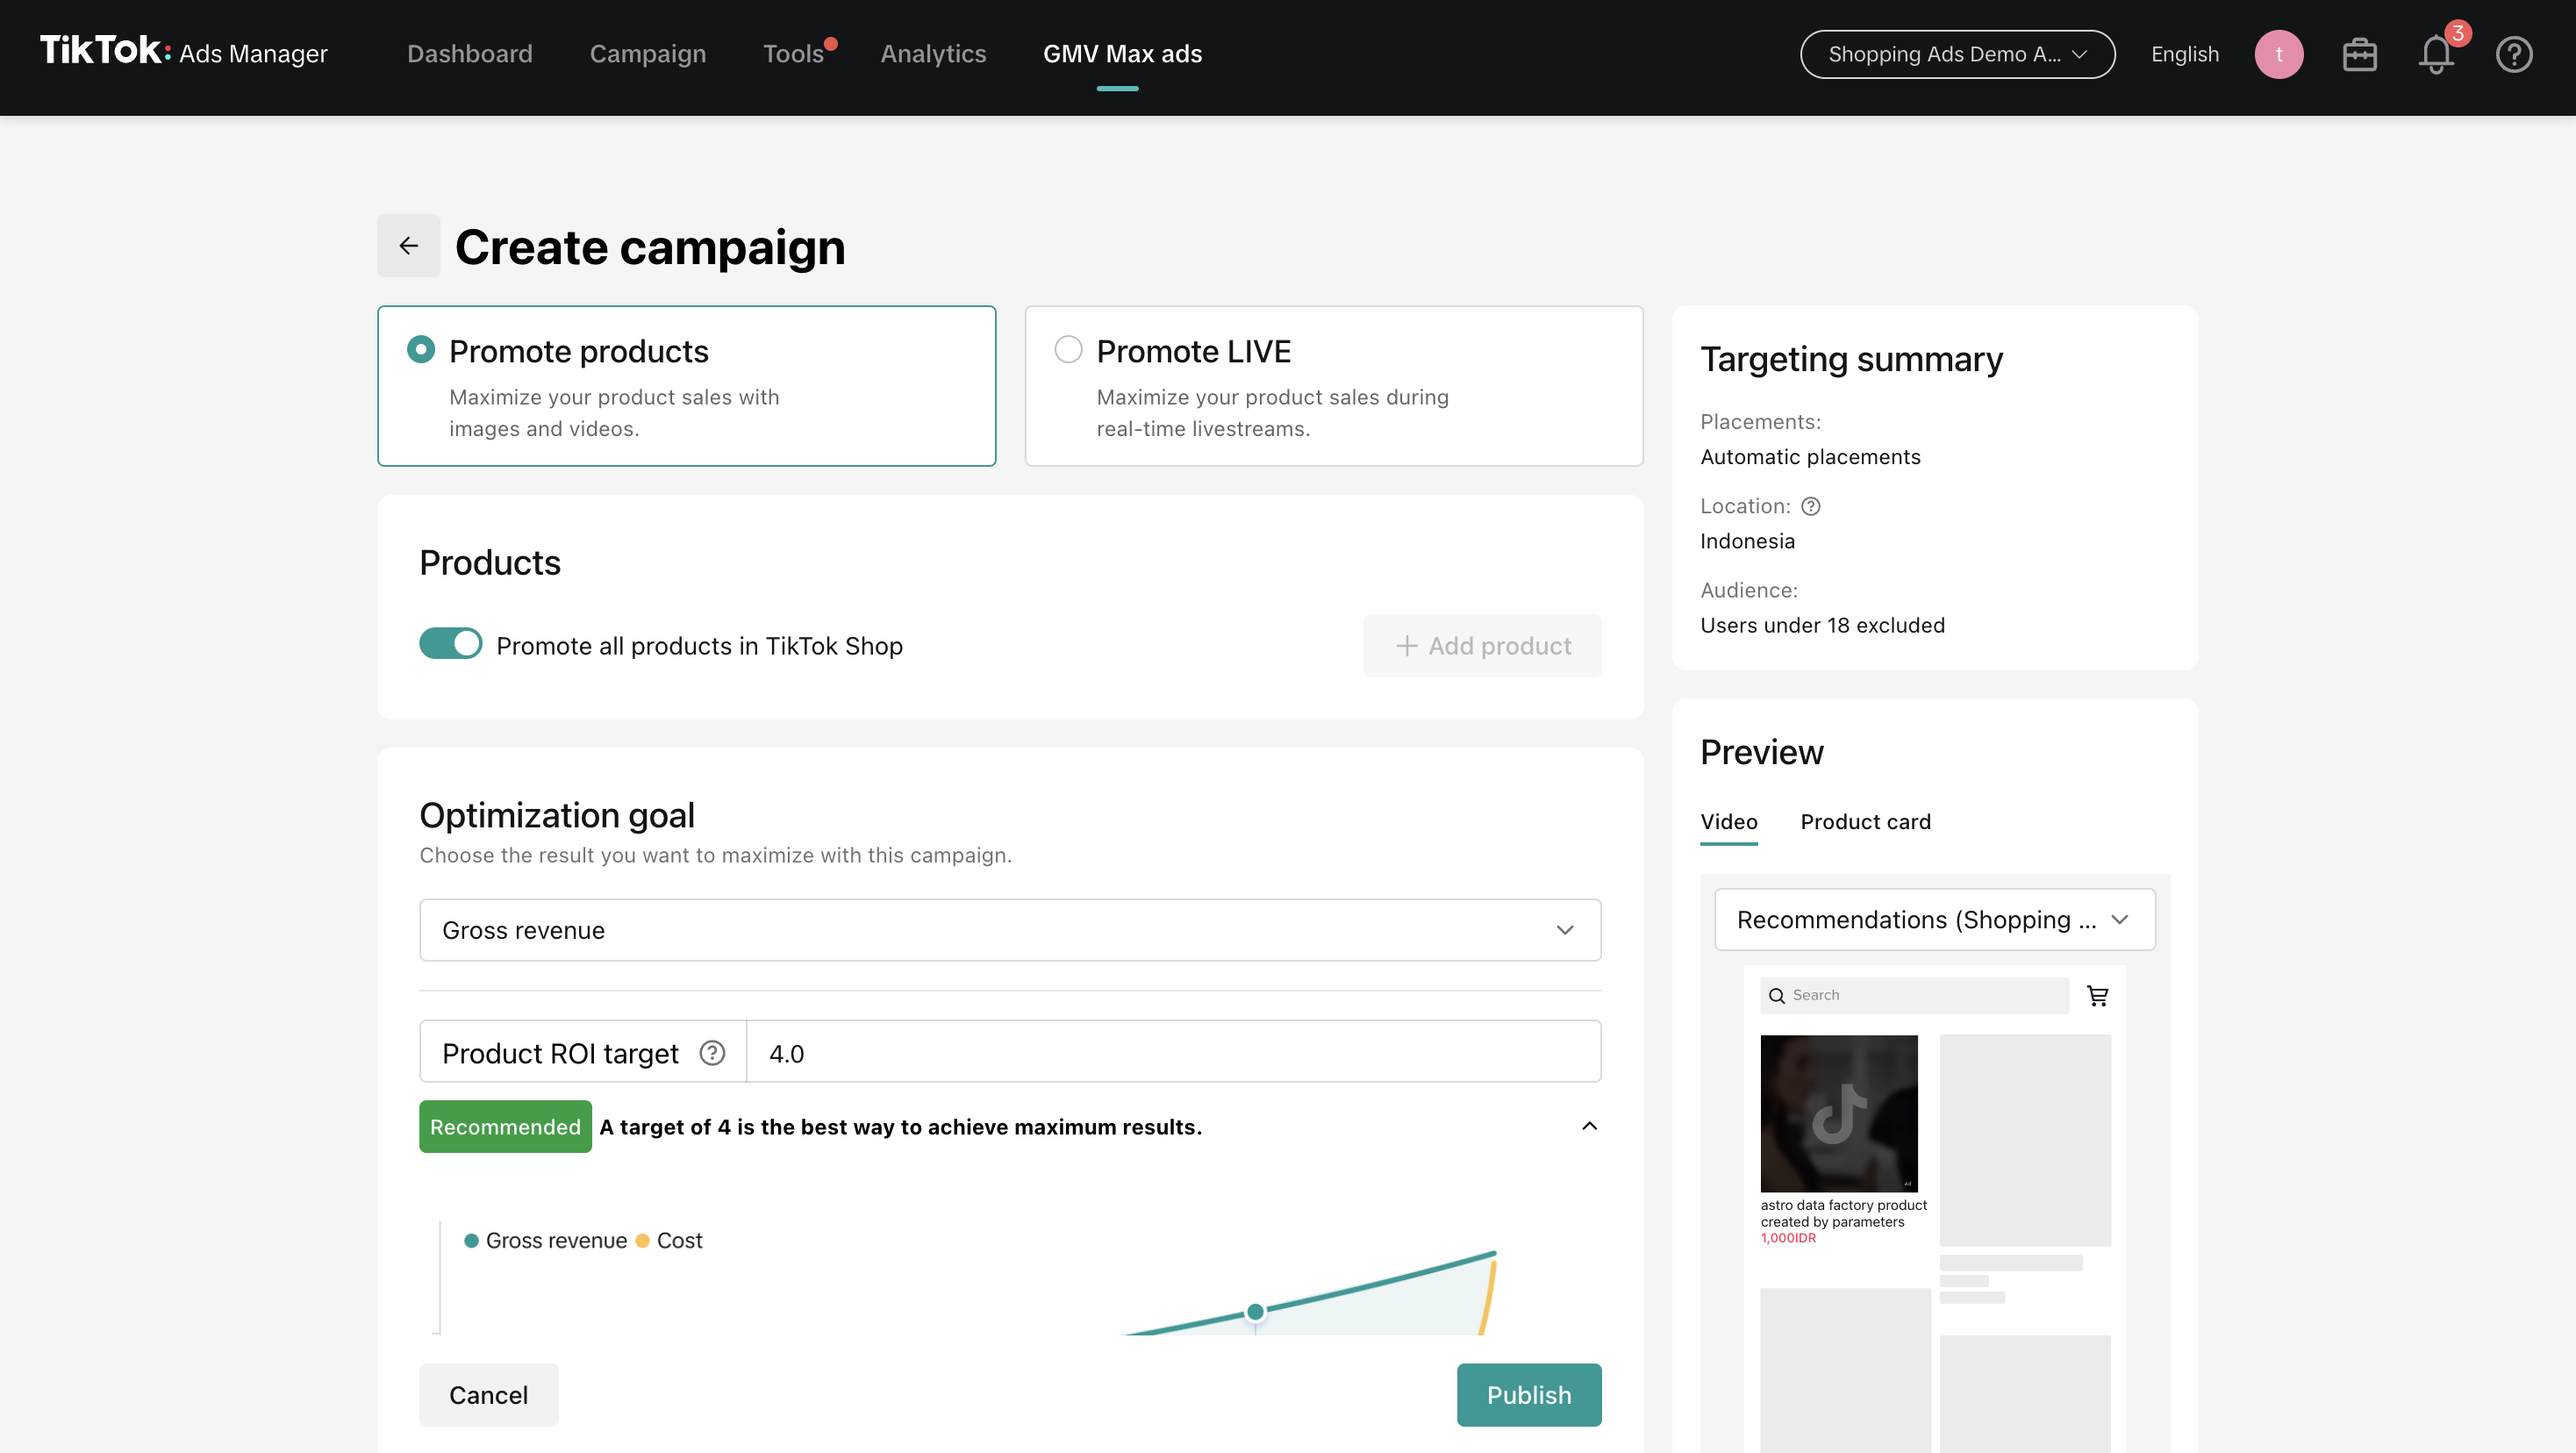Switch to the Product card preview tab

(1865, 822)
